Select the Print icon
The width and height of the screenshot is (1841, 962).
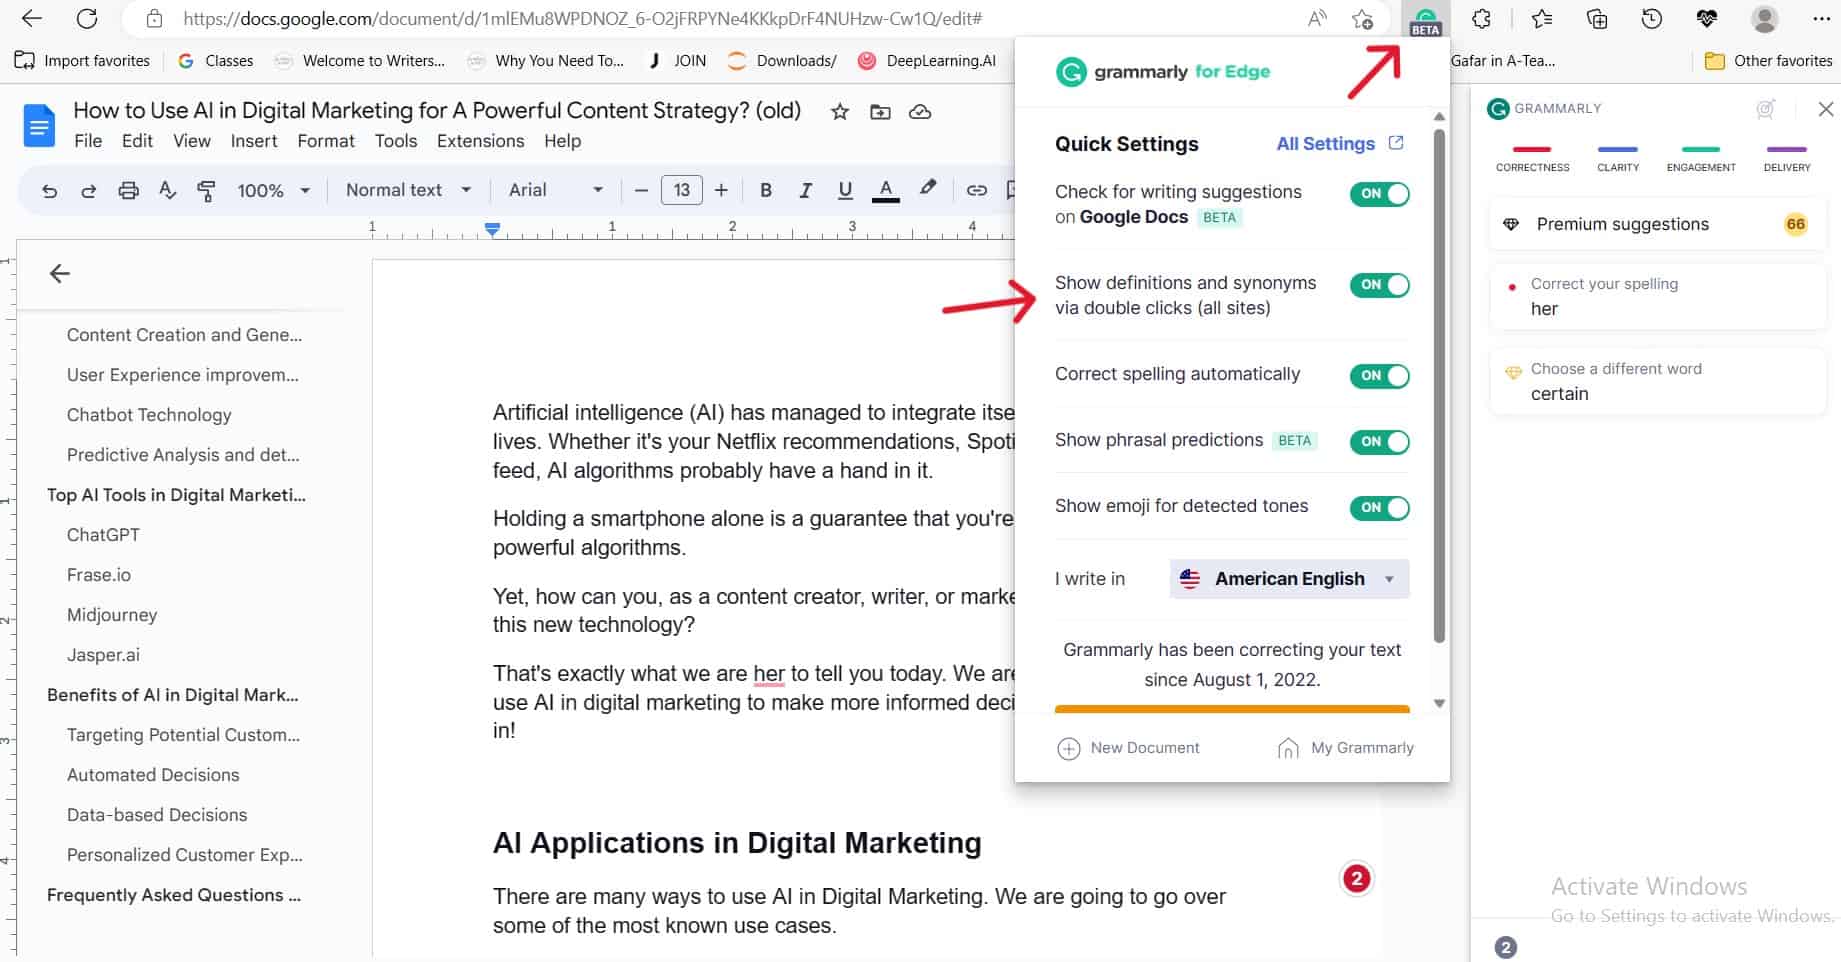128,189
